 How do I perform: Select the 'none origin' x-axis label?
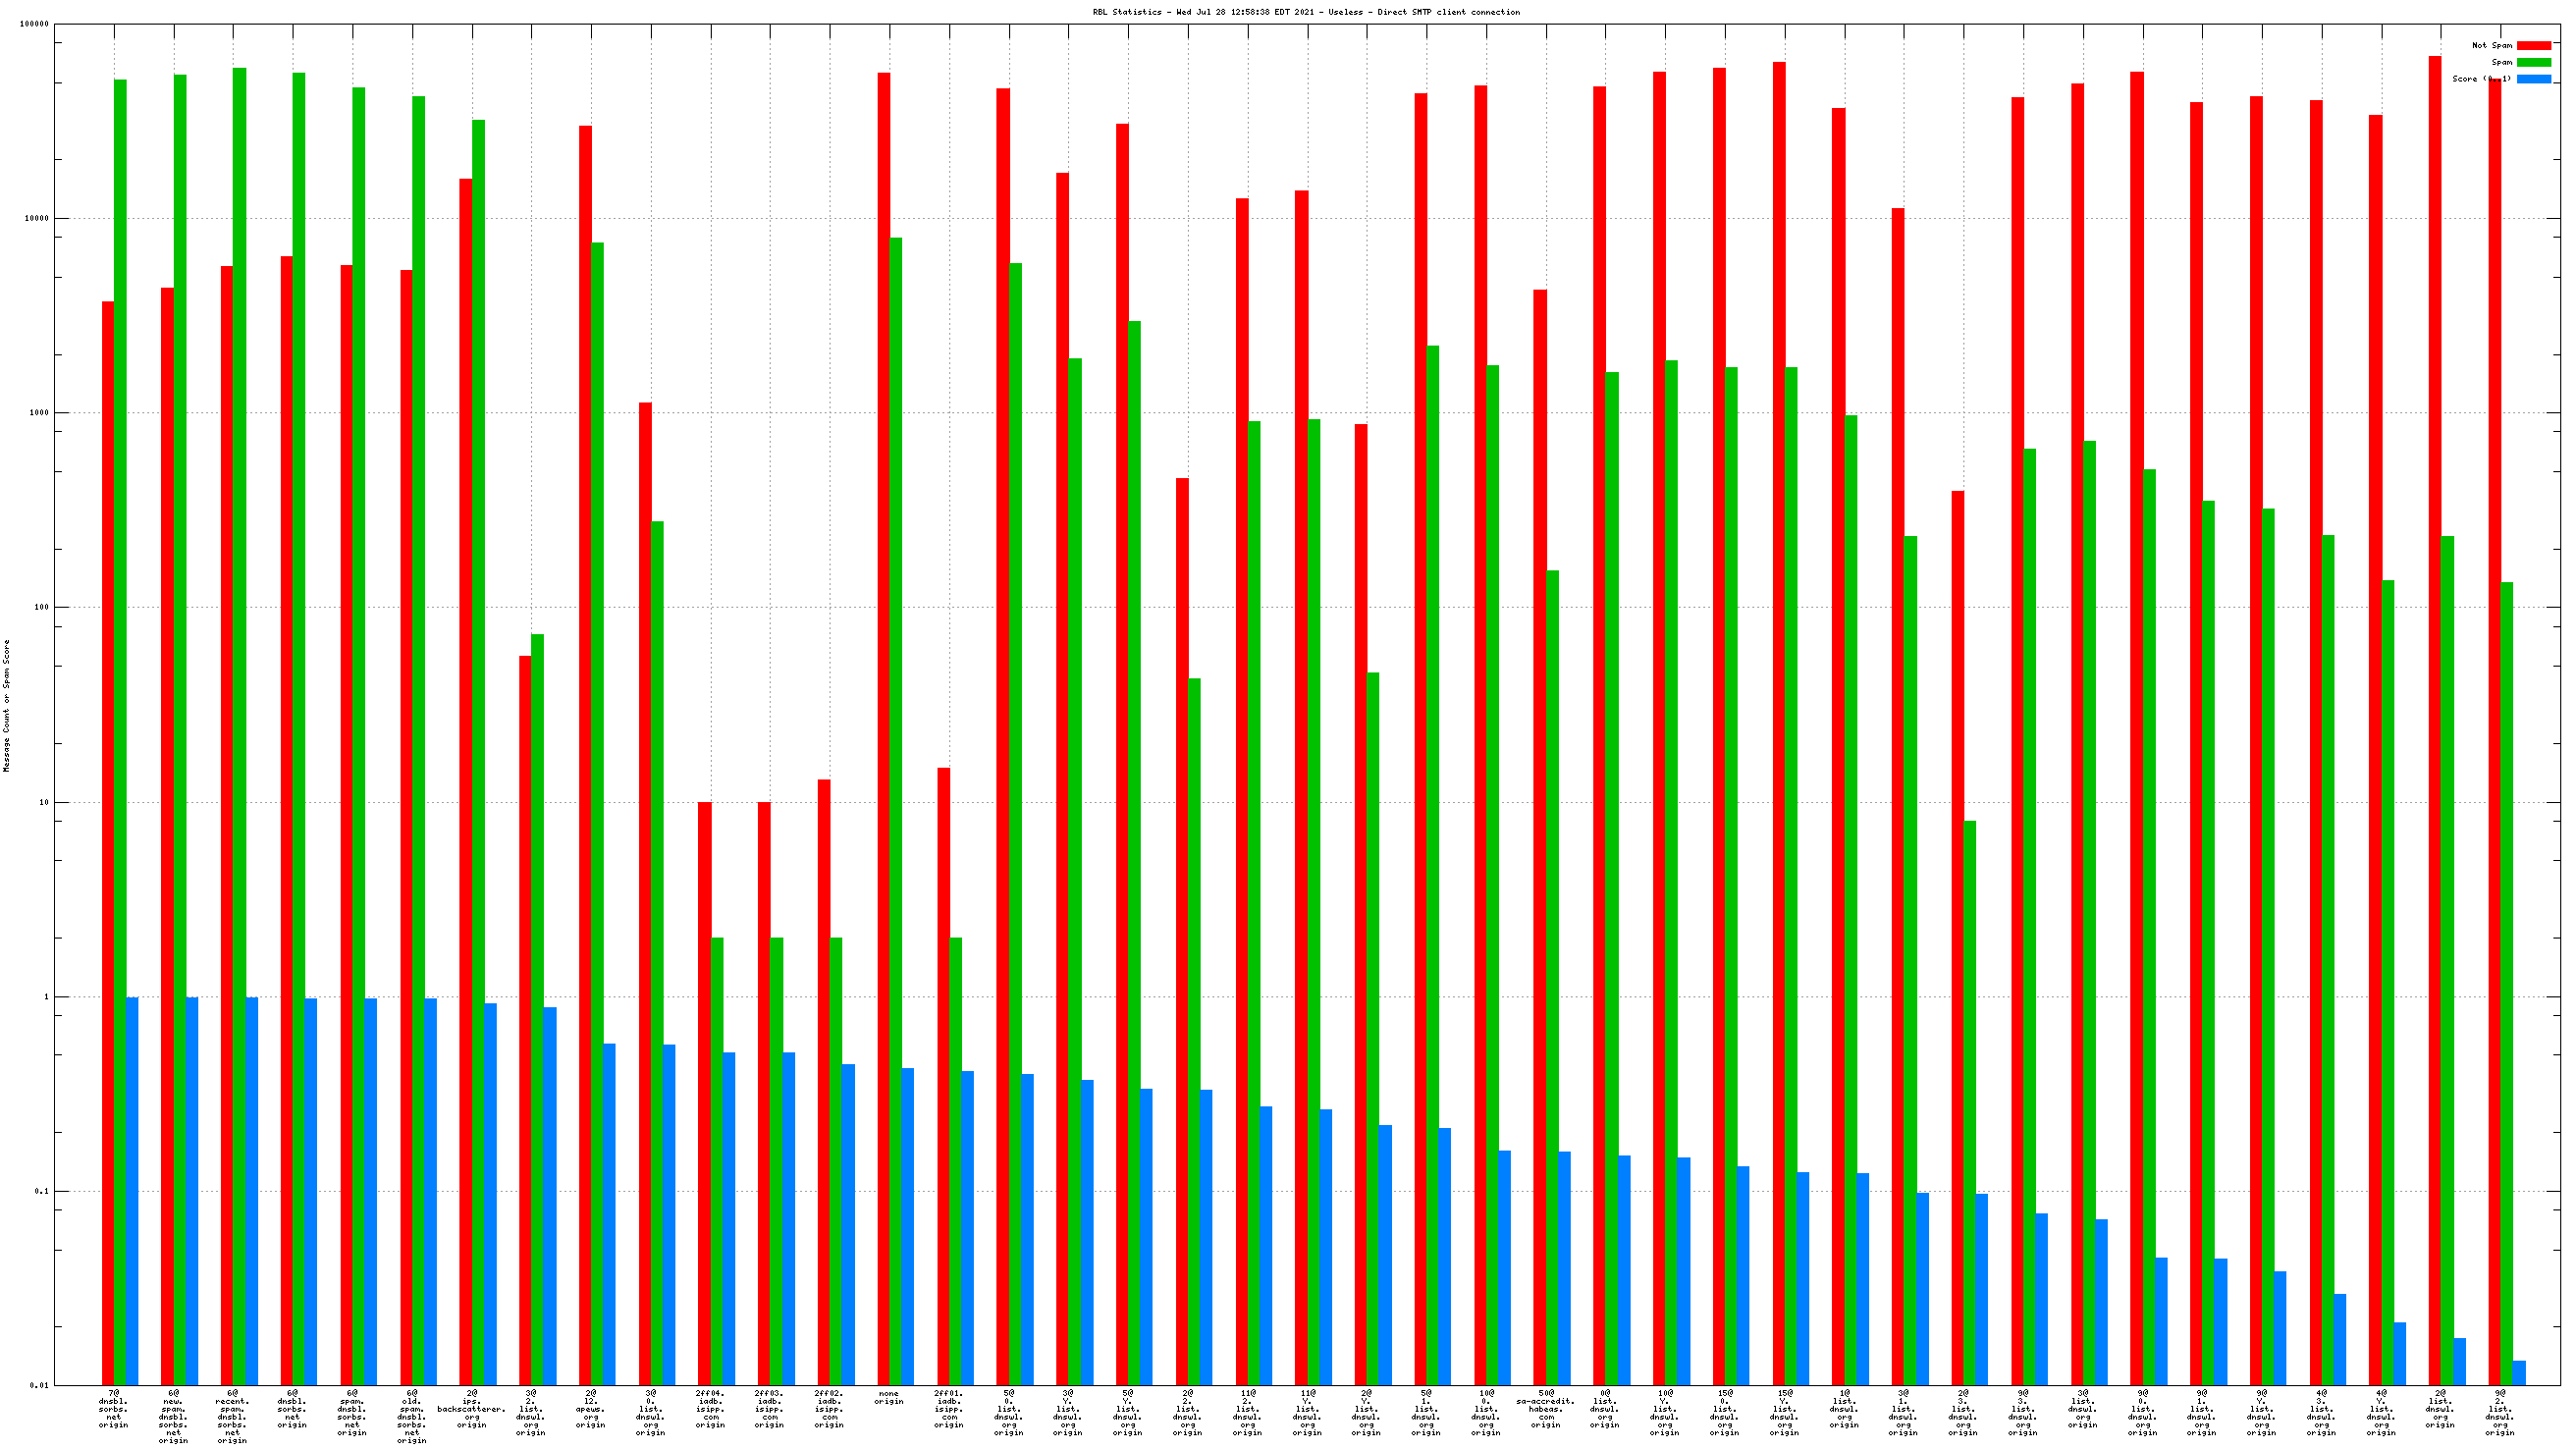click(x=888, y=1397)
